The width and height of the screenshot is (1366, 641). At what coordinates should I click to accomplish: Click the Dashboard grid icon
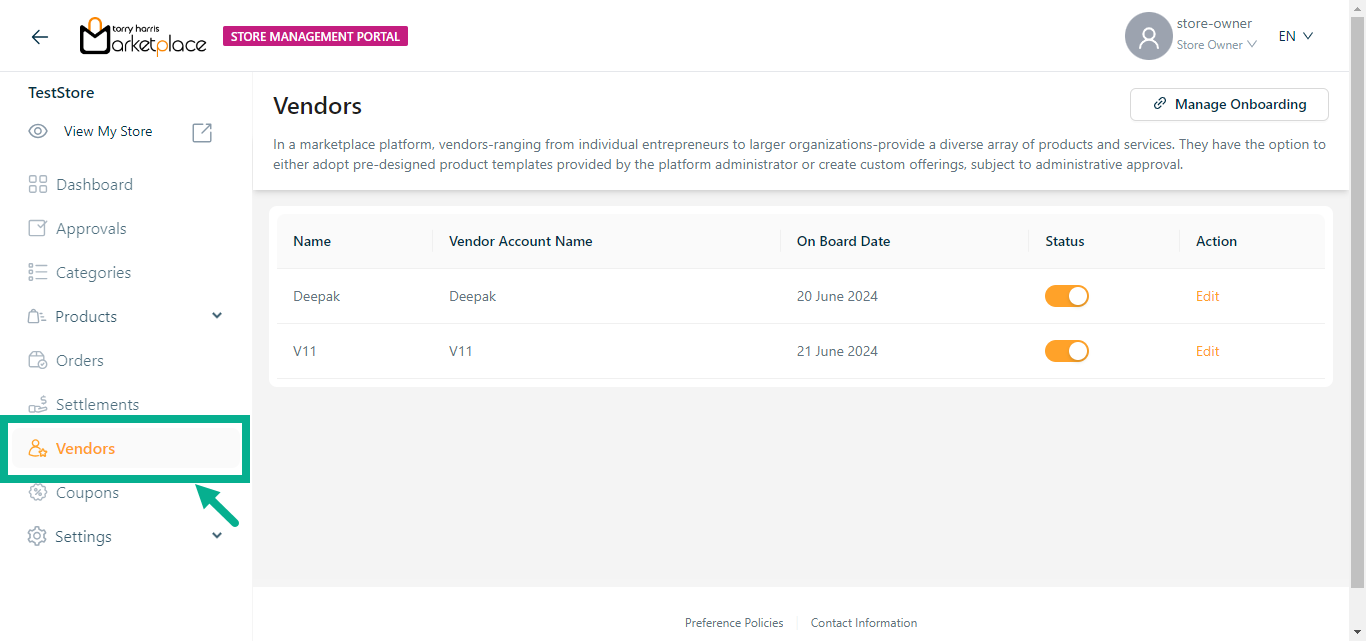tap(38, 184)
